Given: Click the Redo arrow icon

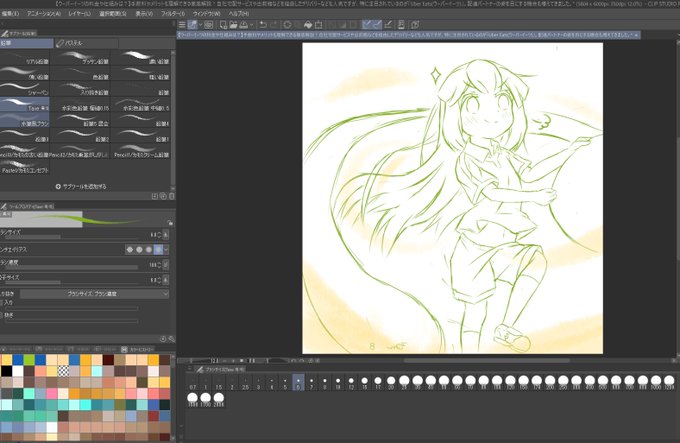Looking at the screenshot, I should click(273, 25).
